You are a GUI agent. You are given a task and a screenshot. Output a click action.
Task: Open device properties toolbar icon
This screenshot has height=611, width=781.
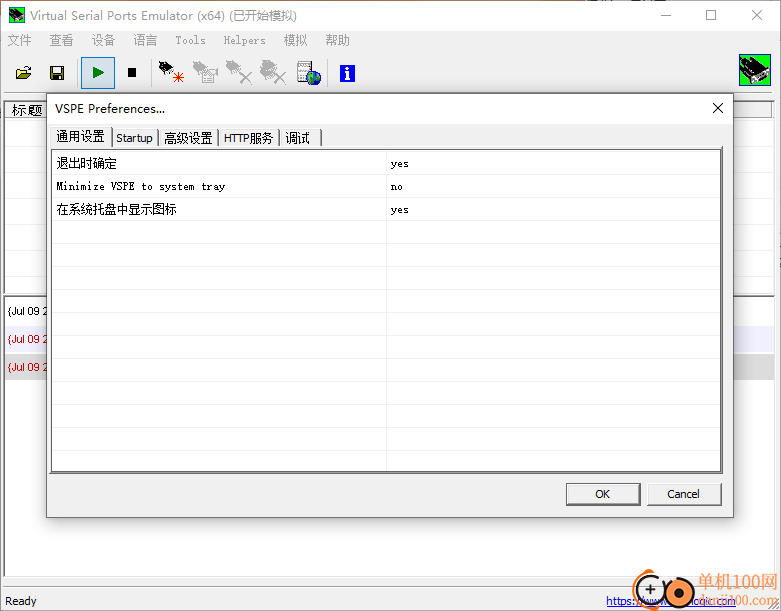(x=205, y=72)
